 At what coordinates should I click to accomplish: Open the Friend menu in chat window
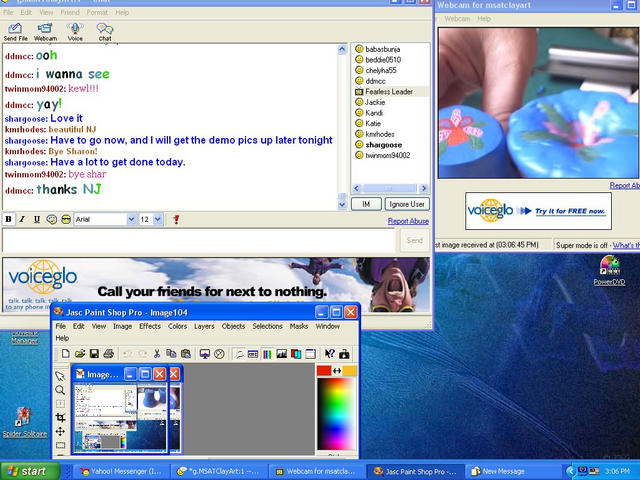[70, 12]
